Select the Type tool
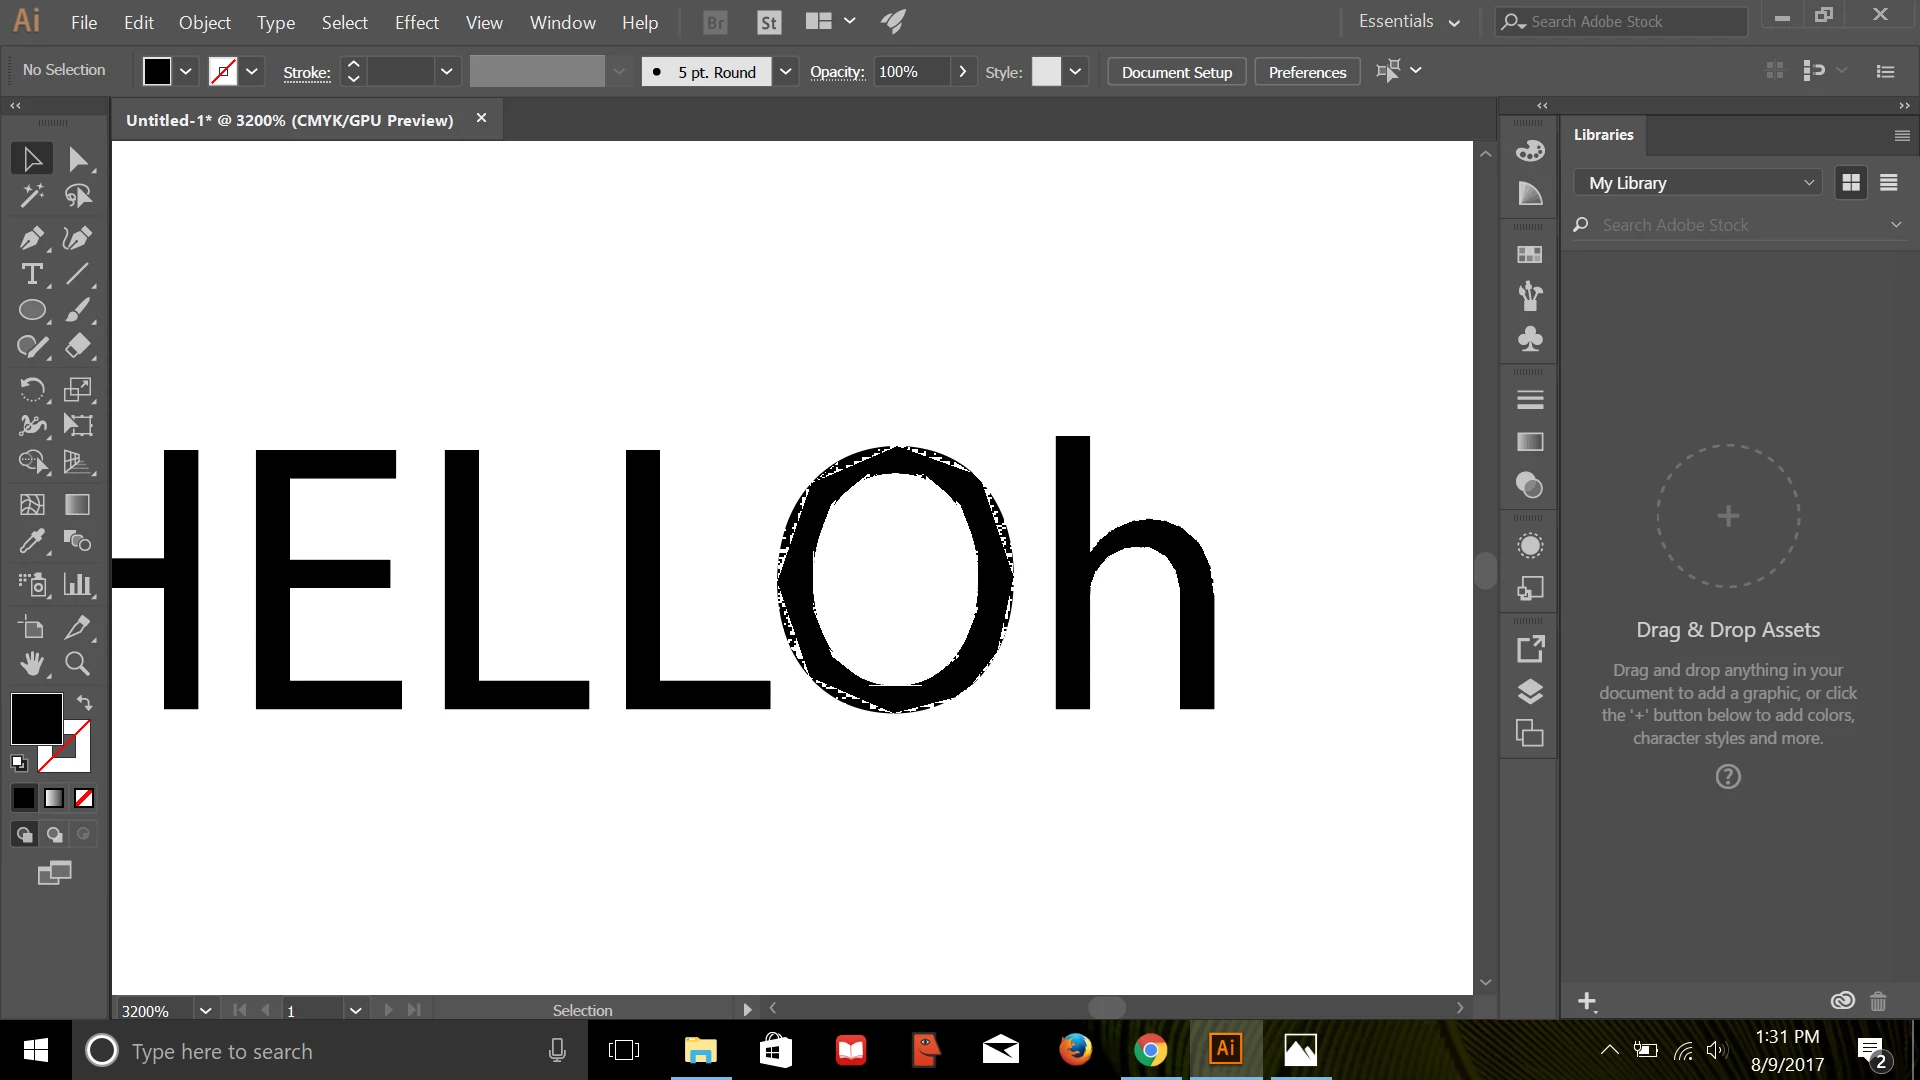The width and height of the screenshot is (1920, 1080). (31, 274)
